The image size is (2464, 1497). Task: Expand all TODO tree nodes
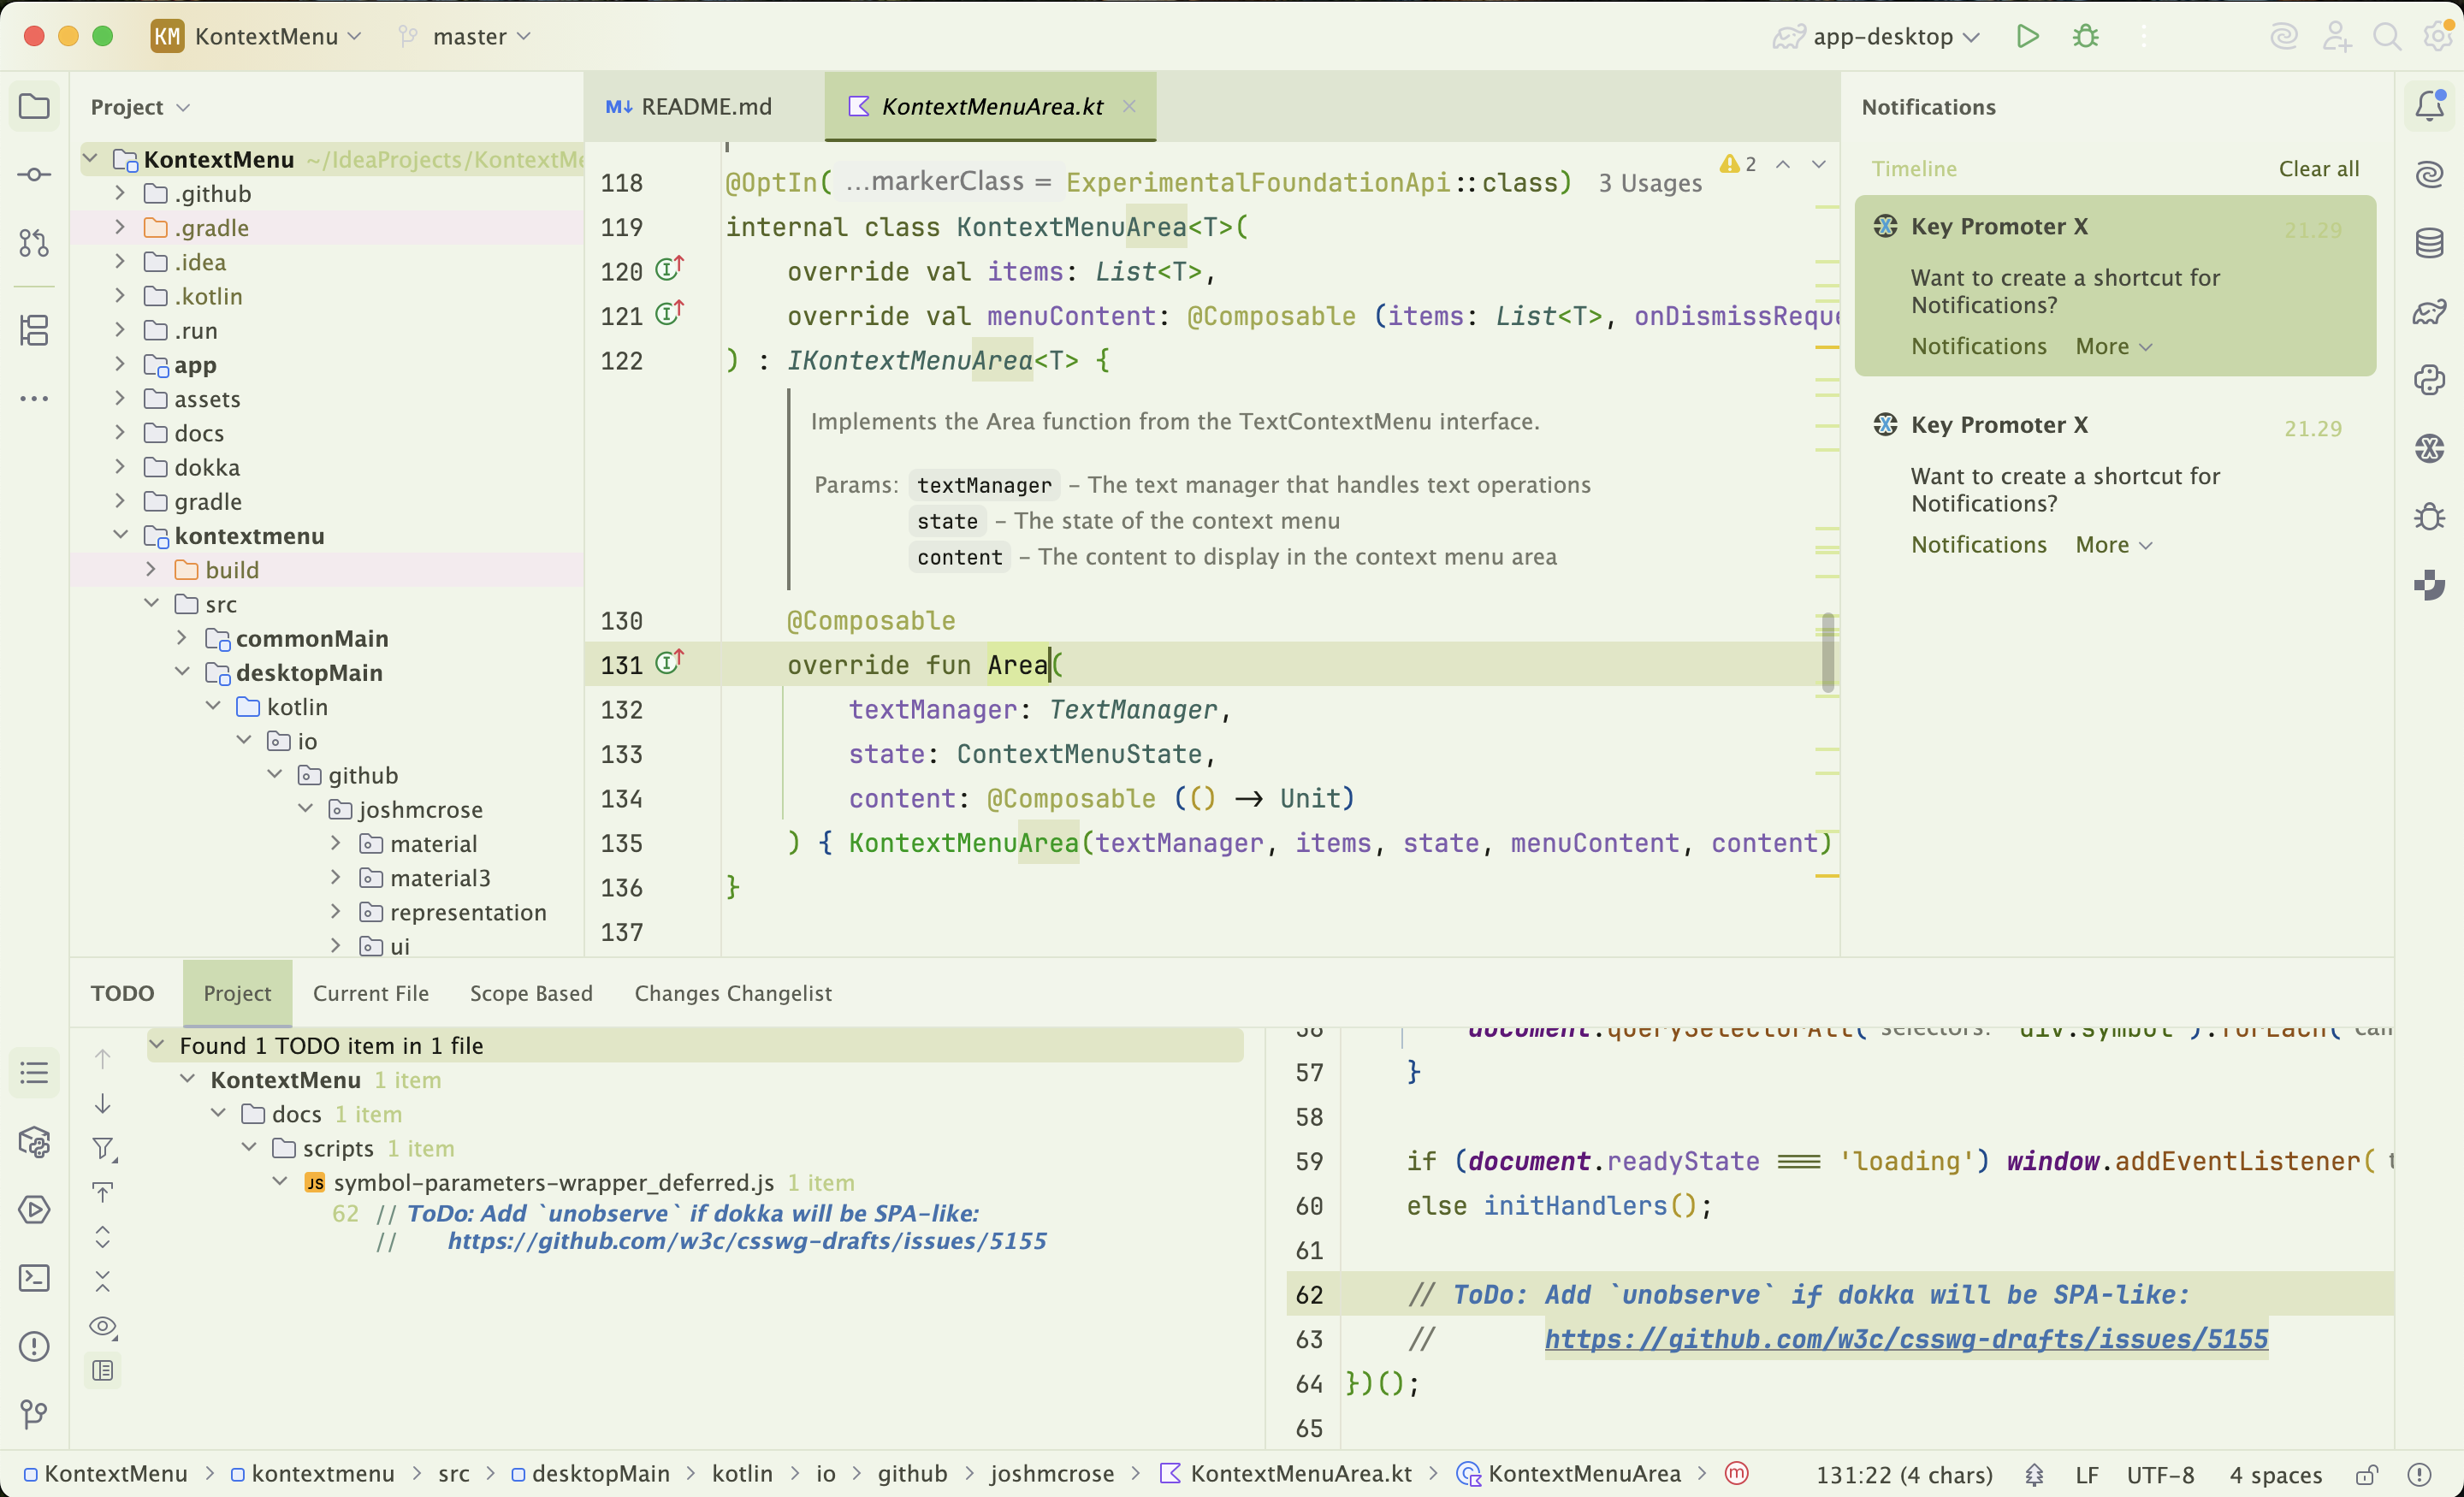coord(102,1237)
